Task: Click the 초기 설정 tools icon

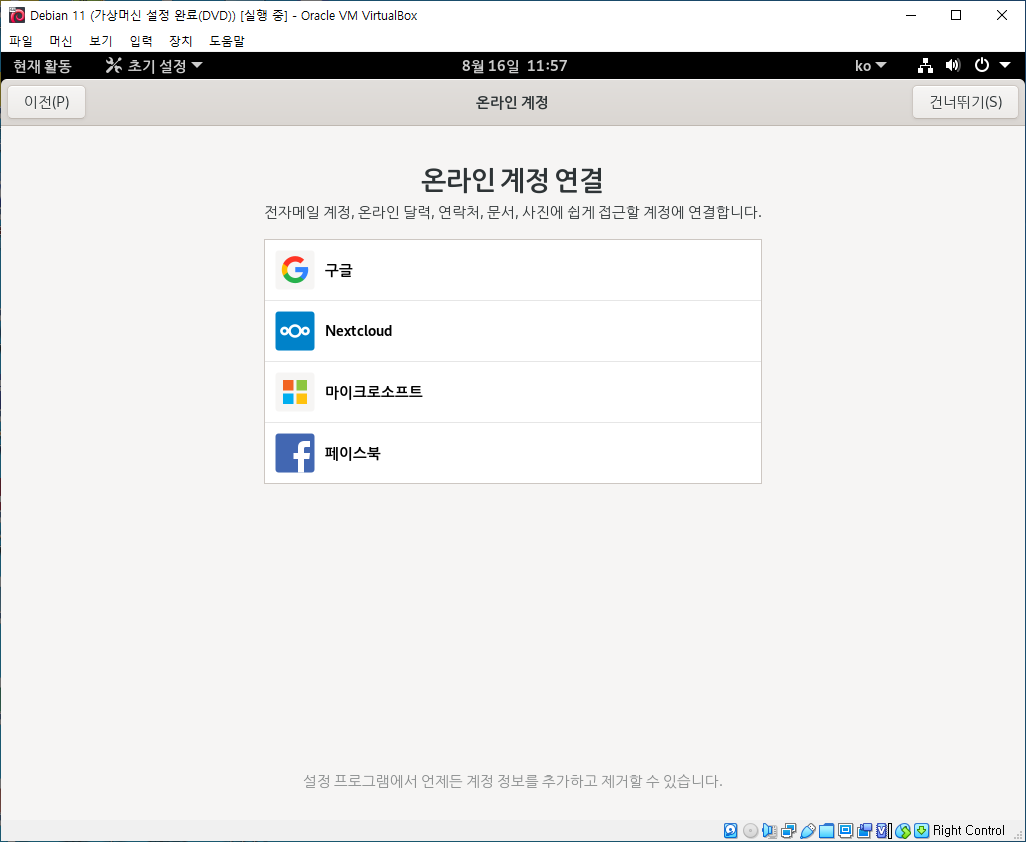Action: 114,65
